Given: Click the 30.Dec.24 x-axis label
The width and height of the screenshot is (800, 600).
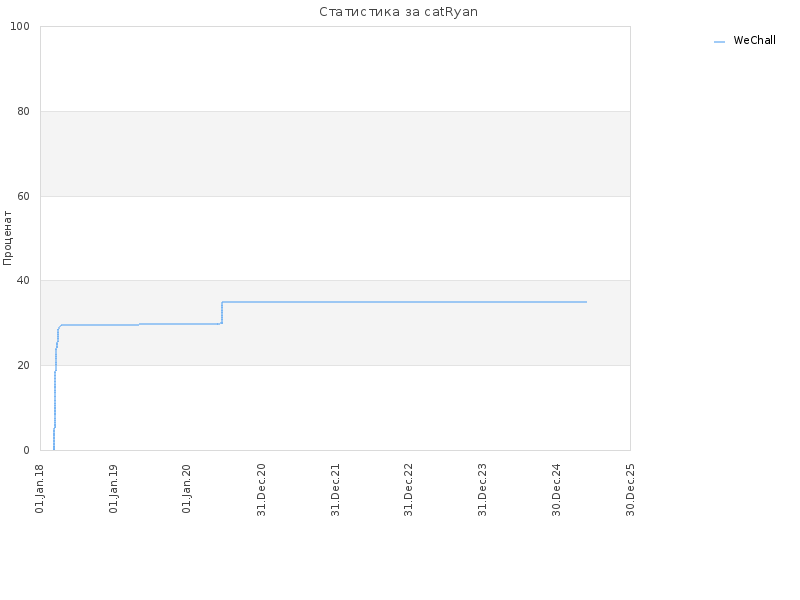Looking at the screenshot, I should (x=557, y=488).
